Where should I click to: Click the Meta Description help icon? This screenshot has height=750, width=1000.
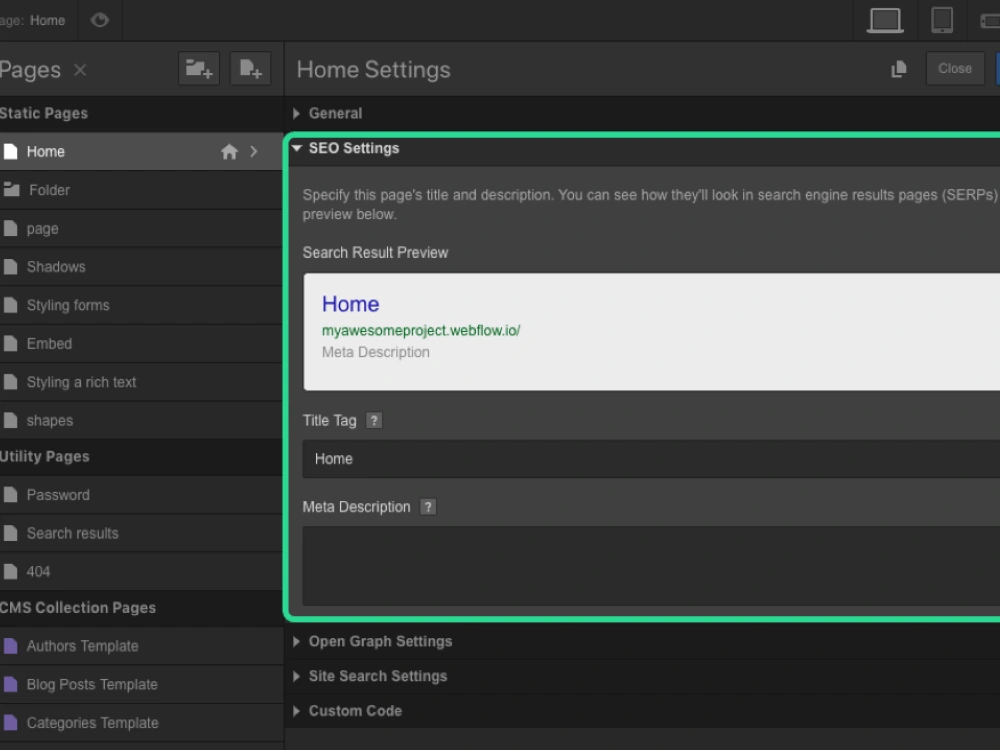[428, 508]
